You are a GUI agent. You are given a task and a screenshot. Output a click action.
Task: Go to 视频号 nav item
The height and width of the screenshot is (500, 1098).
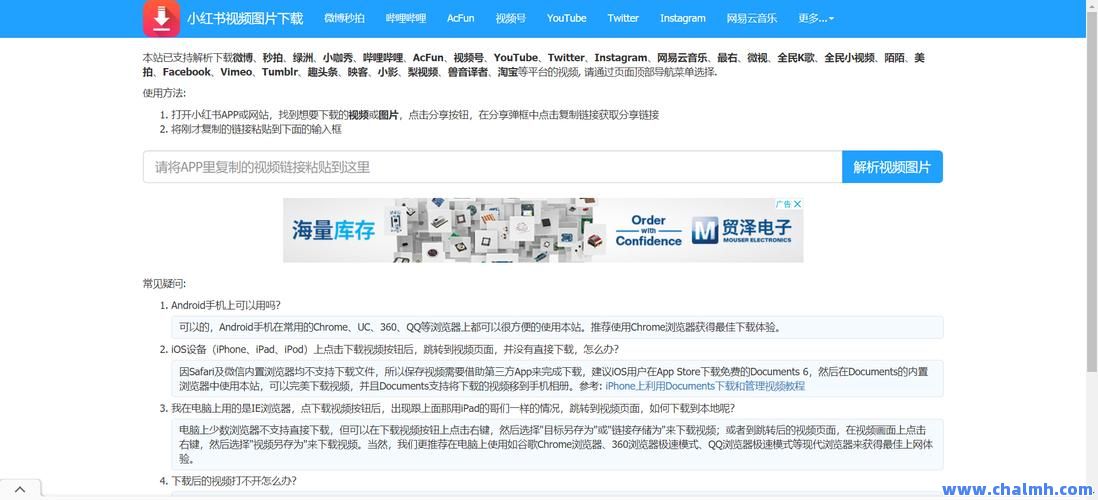tap(510, 19)
